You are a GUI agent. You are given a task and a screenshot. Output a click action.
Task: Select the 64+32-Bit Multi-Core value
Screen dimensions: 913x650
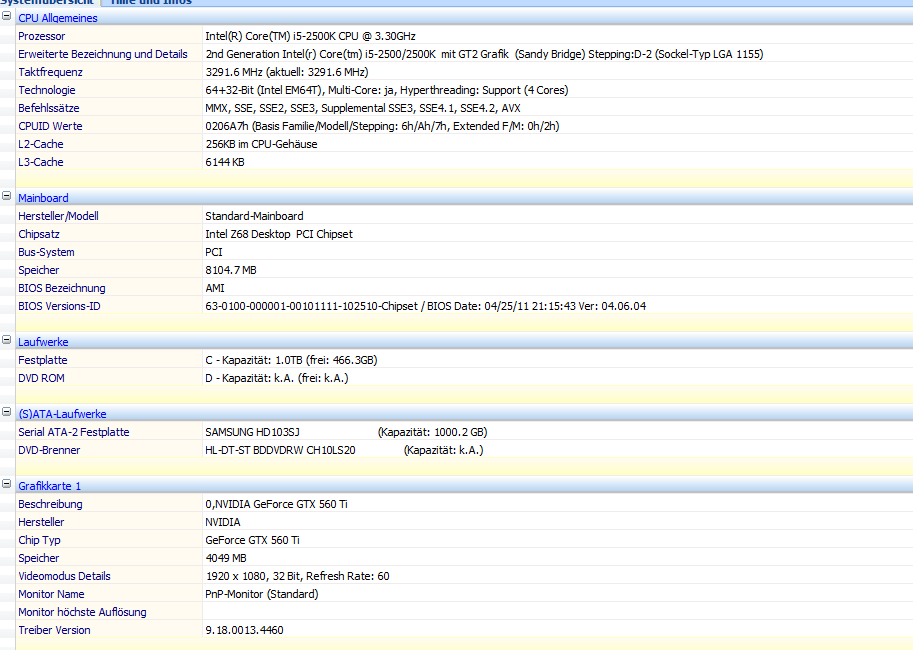pyautogui.click(x=387, y=90)
